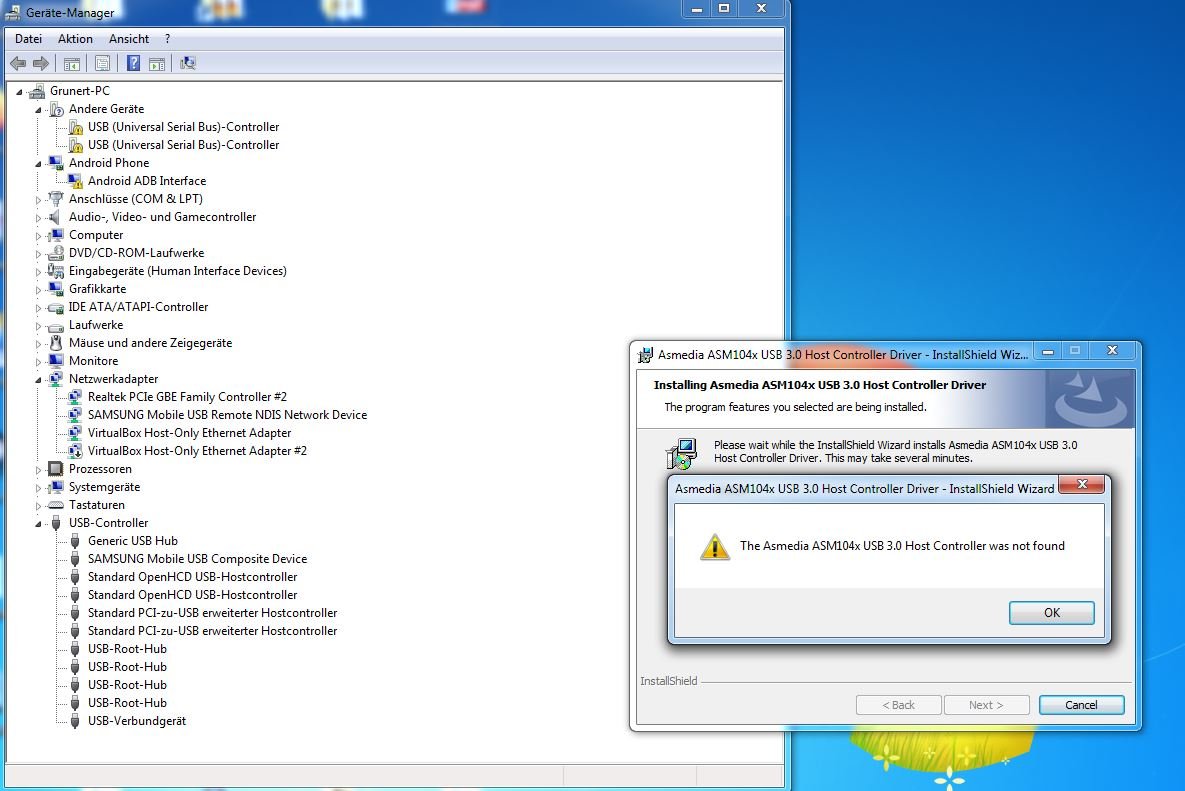Click the Generic USB Hub plug icon
1185x791 pixels.
point(75,541)
